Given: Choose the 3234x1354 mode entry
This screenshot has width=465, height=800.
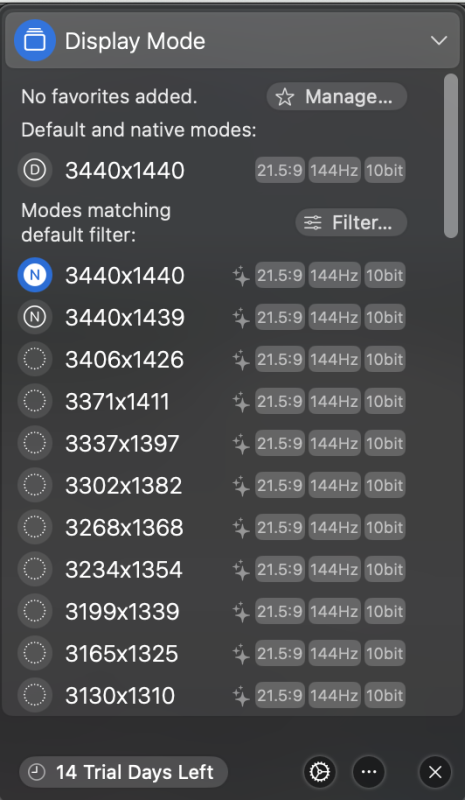Looking at the screenshot, I should click(212, 569).
